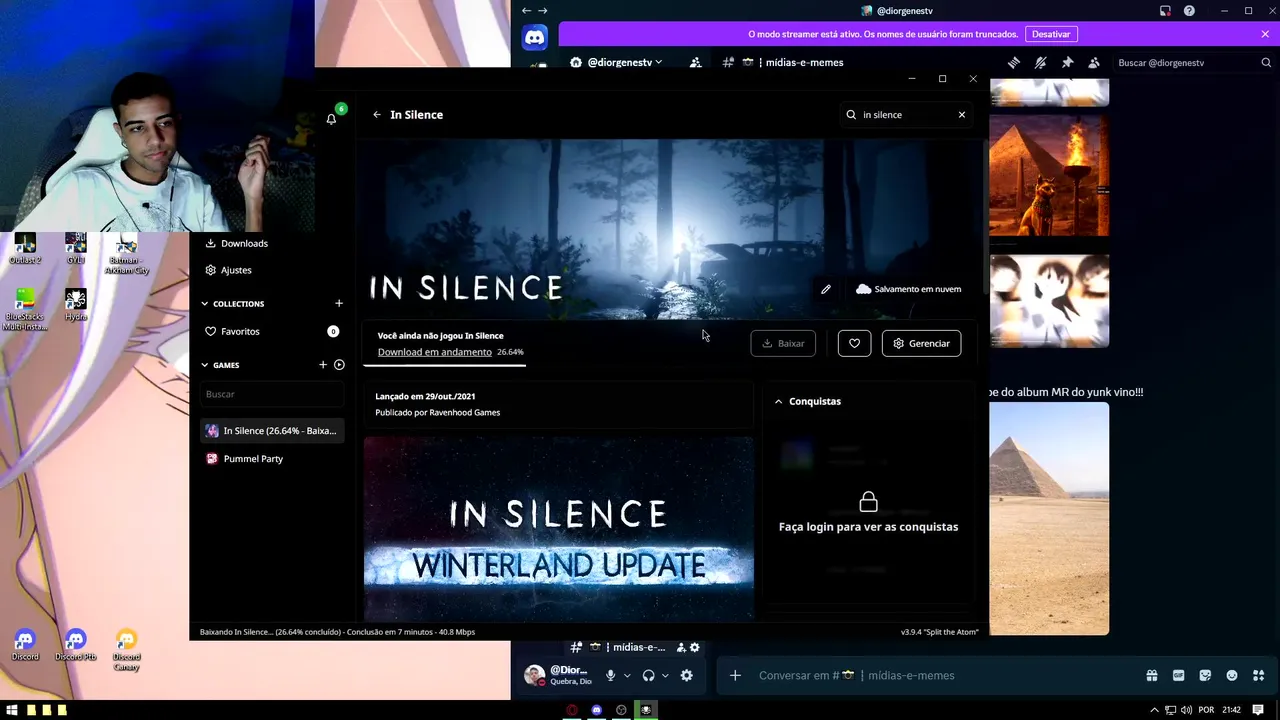Viewport: 1280px width, 720px height.
Task: Open Discord help icon
Action: tap(1189, 11)
